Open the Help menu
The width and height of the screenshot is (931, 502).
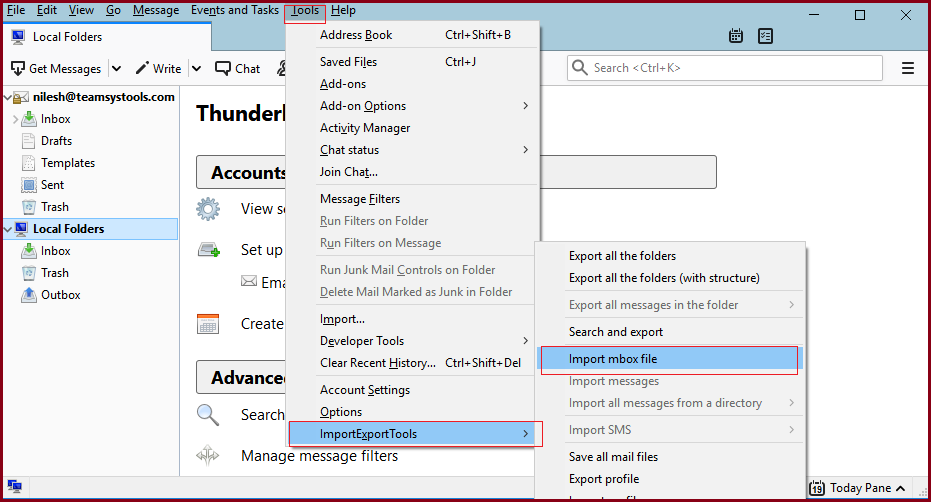pyautogui.click(x=343, y=10)
